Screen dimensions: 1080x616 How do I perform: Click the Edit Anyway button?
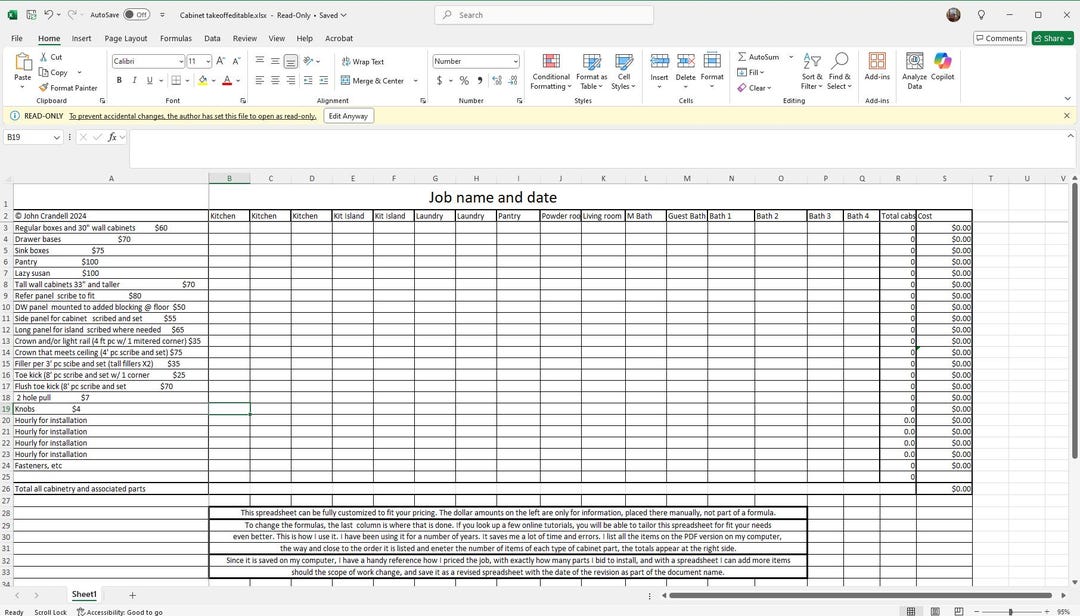[348, 116]
